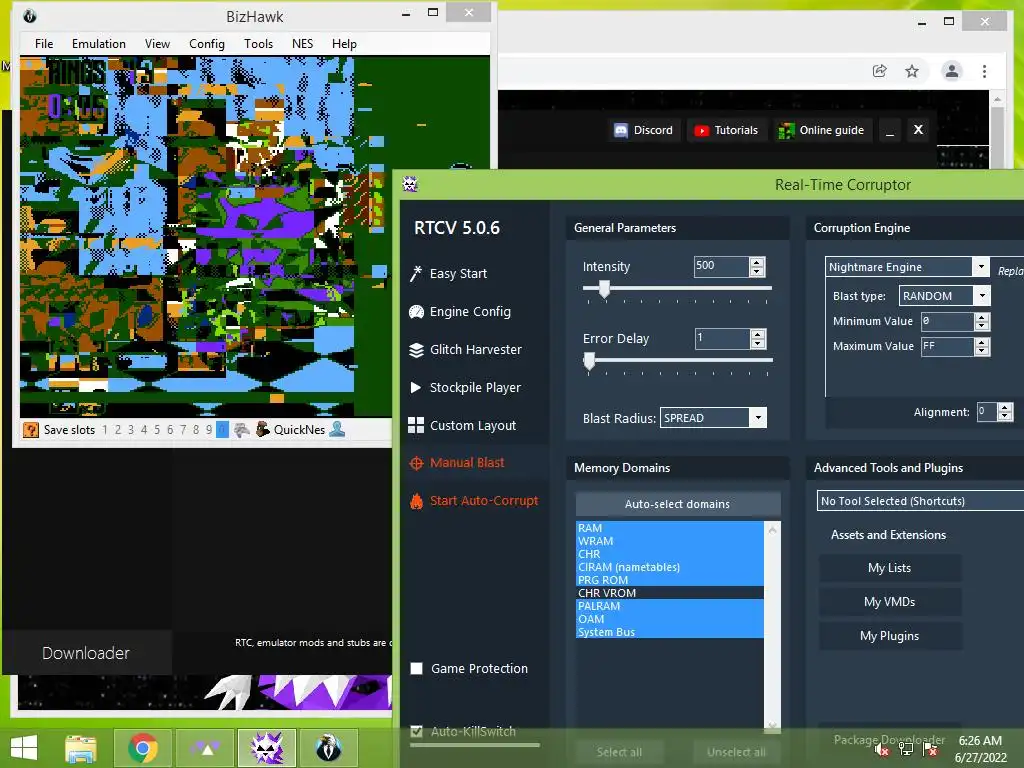
Task: Click the Maximum Value spinner arrows
Action: click(x=982, y=346)
